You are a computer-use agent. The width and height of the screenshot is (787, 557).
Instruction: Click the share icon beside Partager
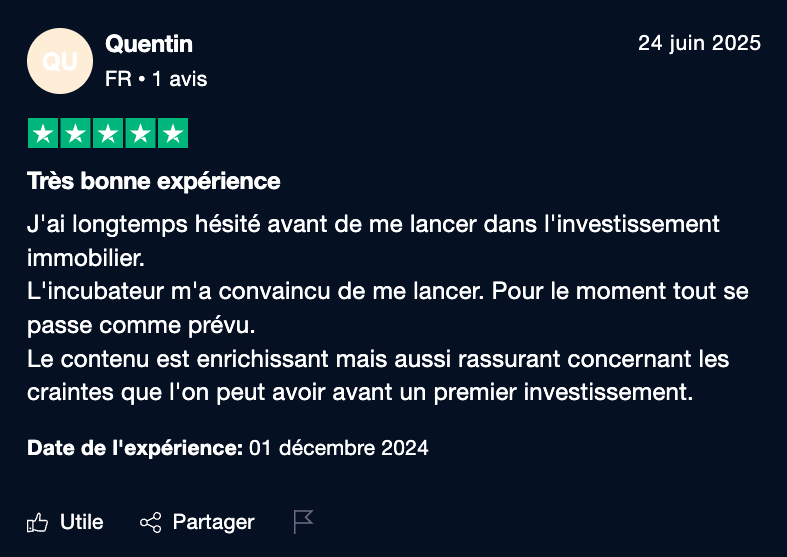[x=151, y=523]
